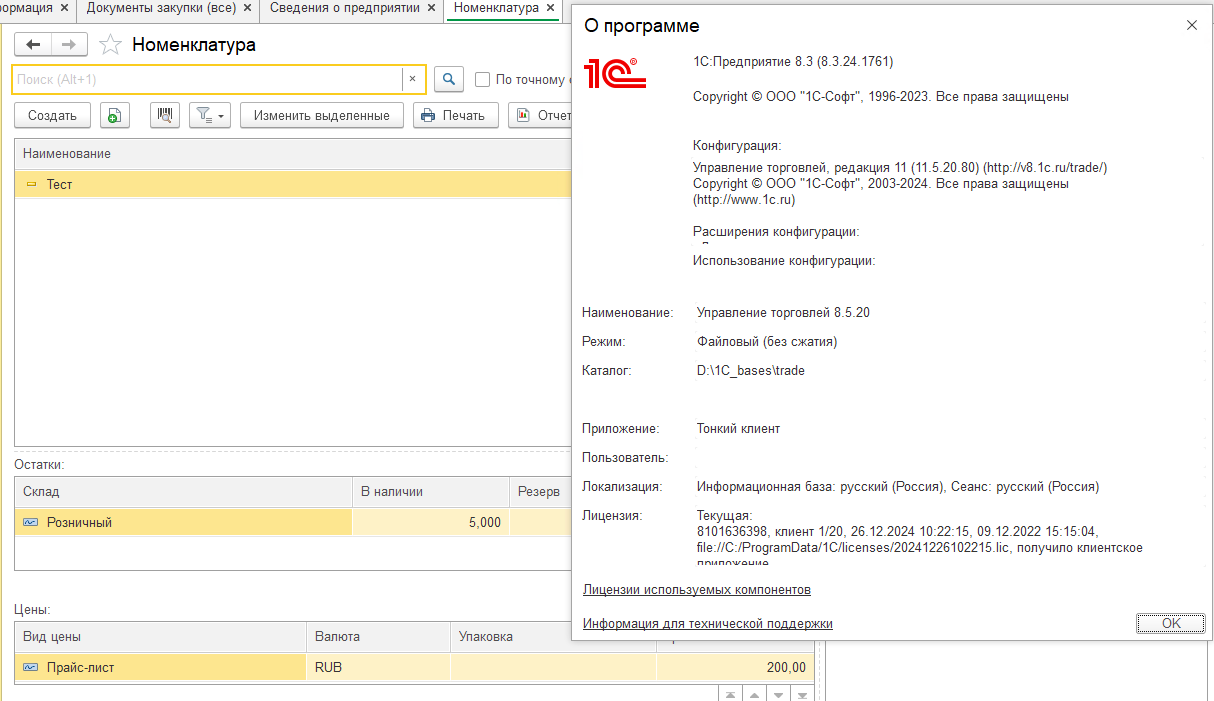Click the catalog path D:\1C_bases\trade
The image size is (1214, 701).
[751, 371]
